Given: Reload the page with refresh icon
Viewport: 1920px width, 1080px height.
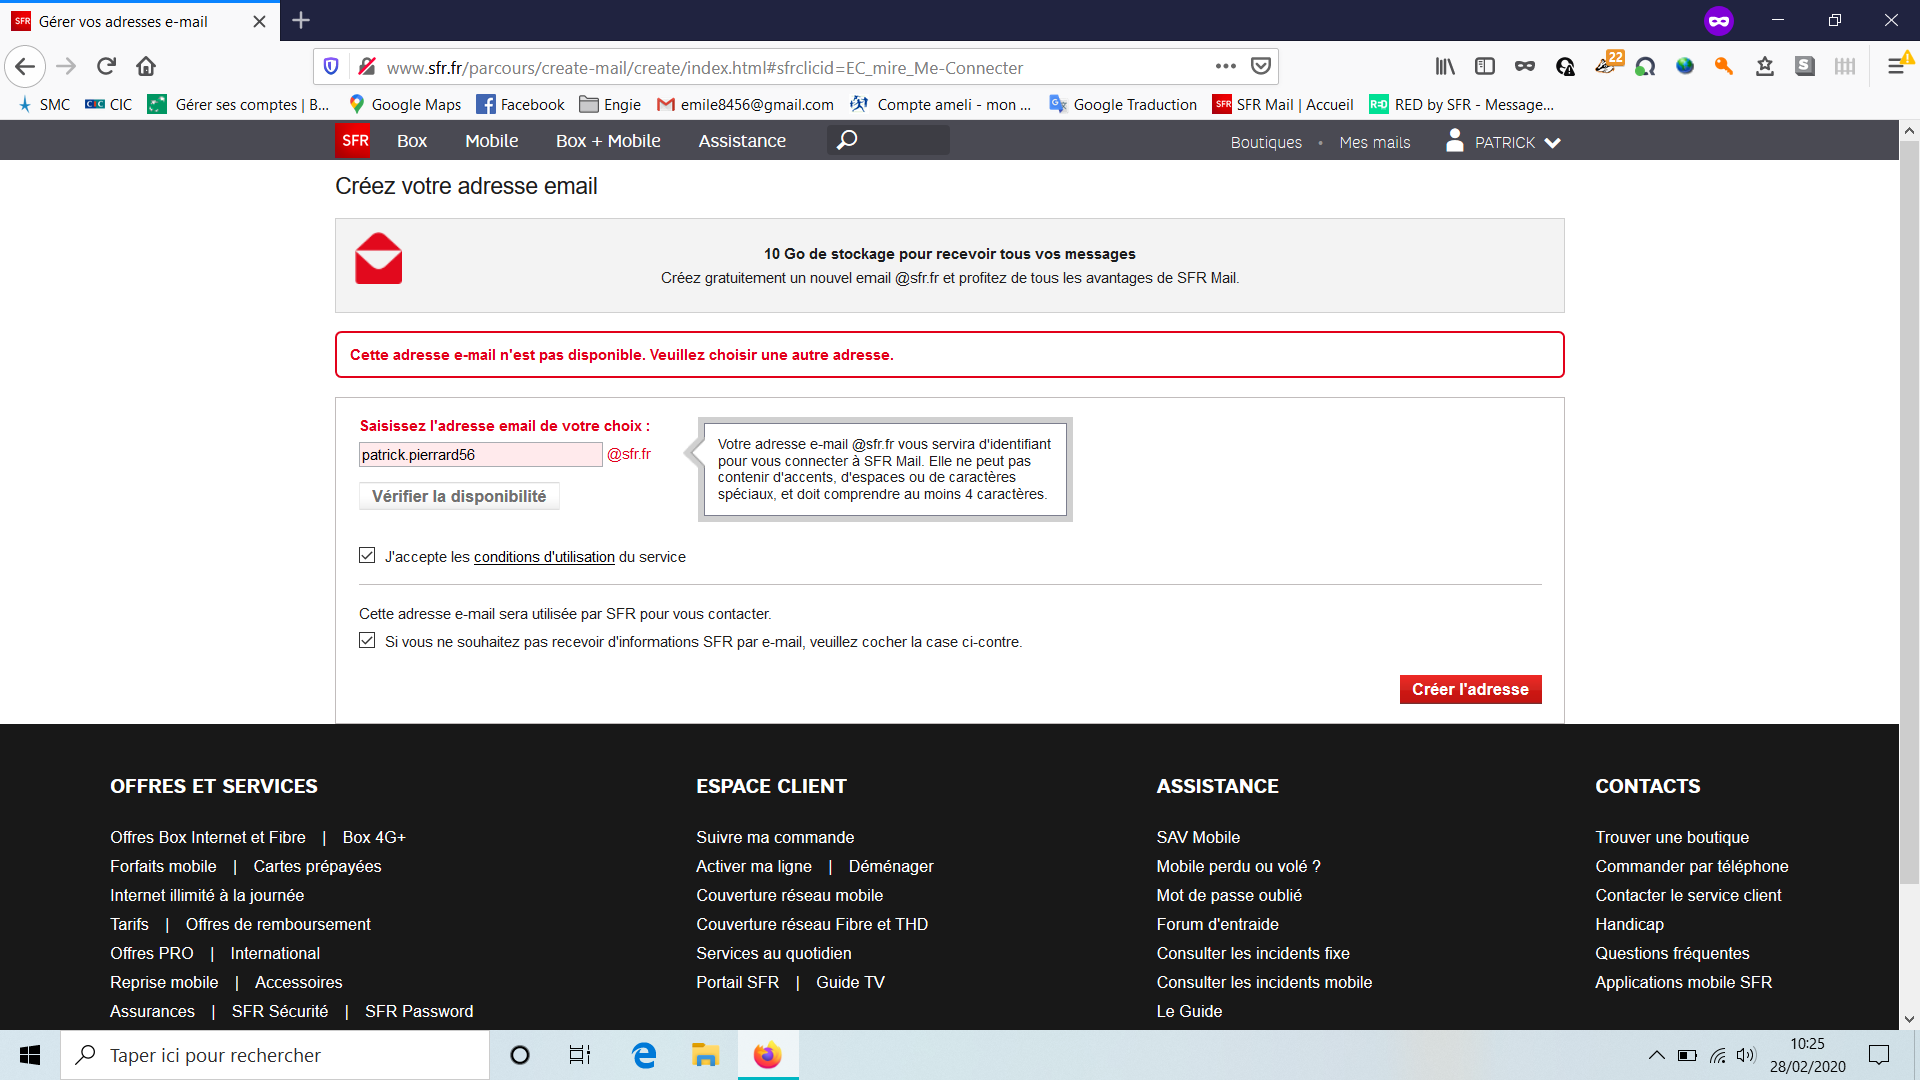Looking at the screenshot, I should click(106, 67).
